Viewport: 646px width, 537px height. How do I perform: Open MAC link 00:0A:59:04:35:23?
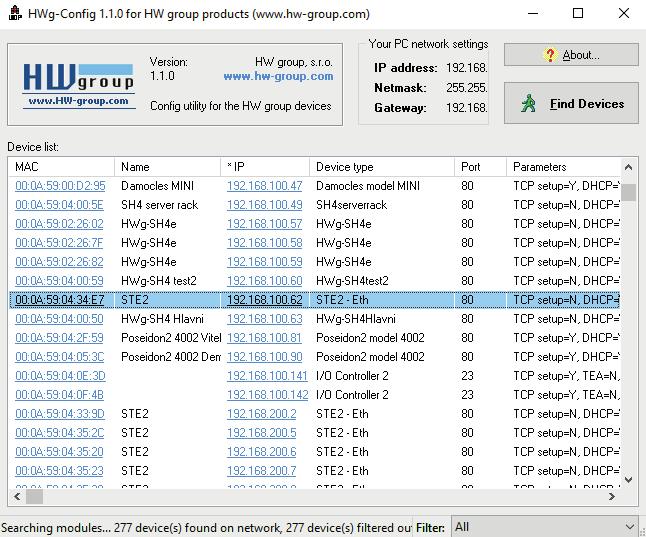click(59, 470)
